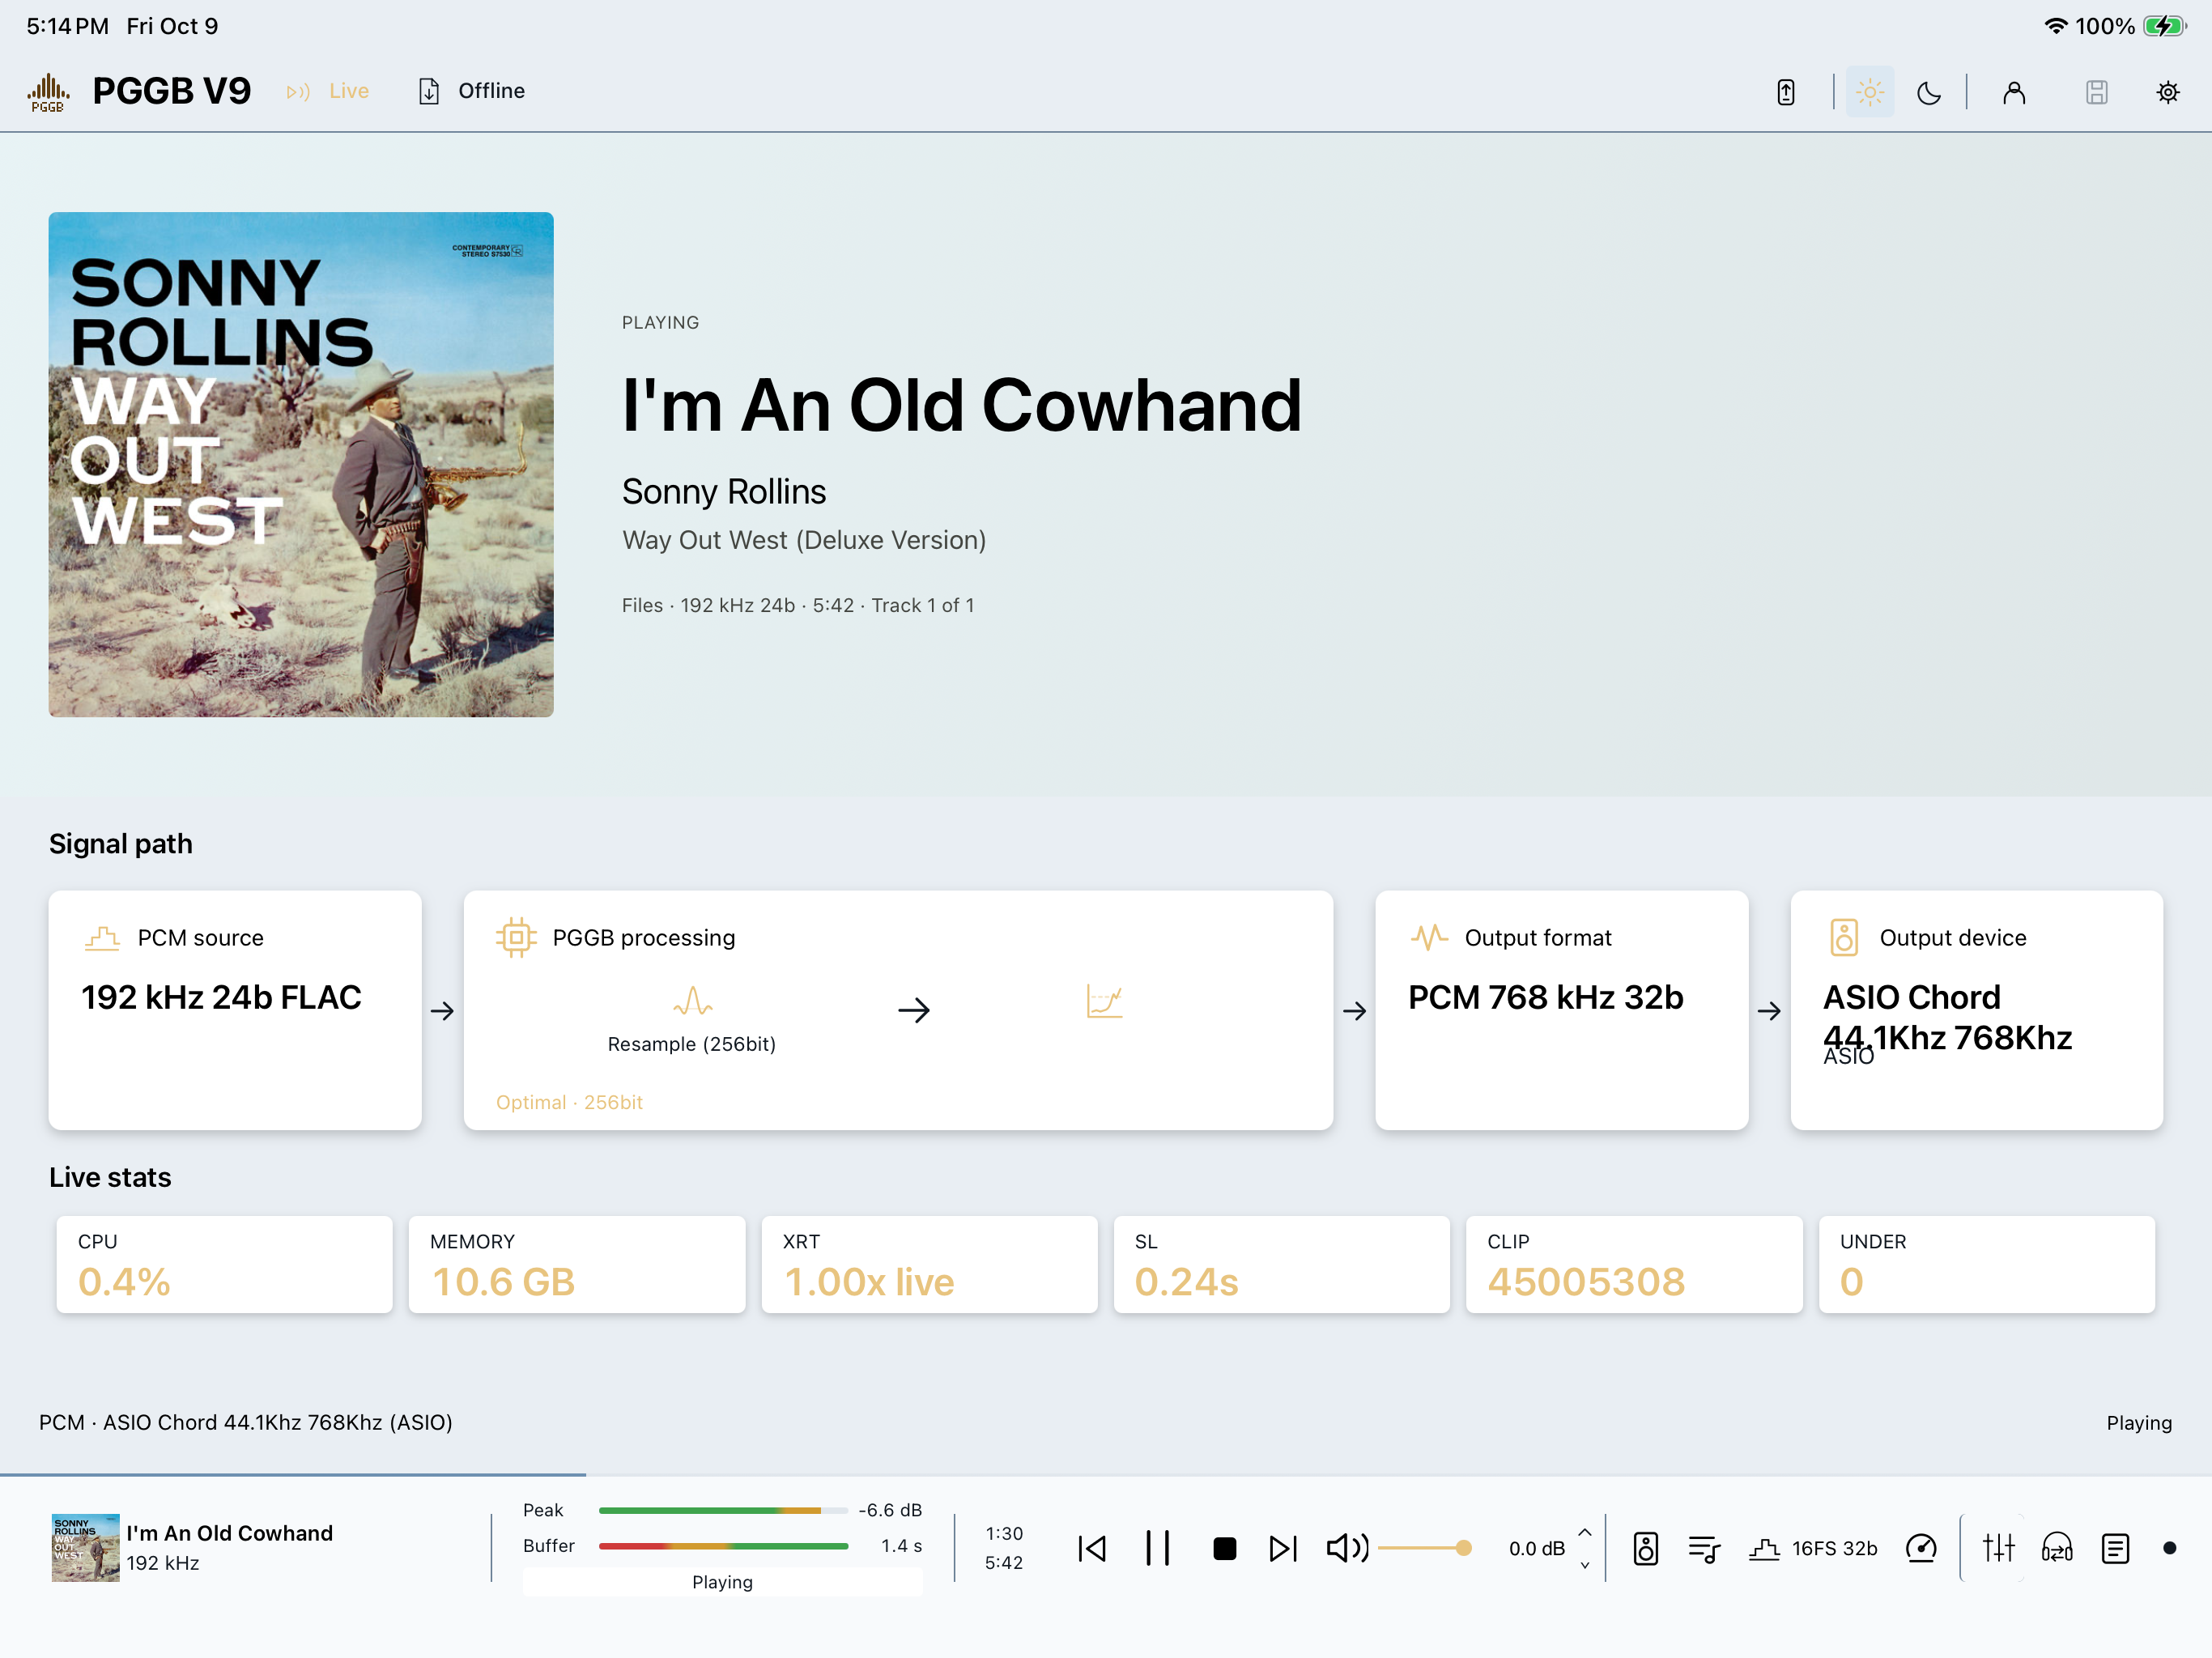Click the track progress bar above the player

(x=1106, y=1474)
